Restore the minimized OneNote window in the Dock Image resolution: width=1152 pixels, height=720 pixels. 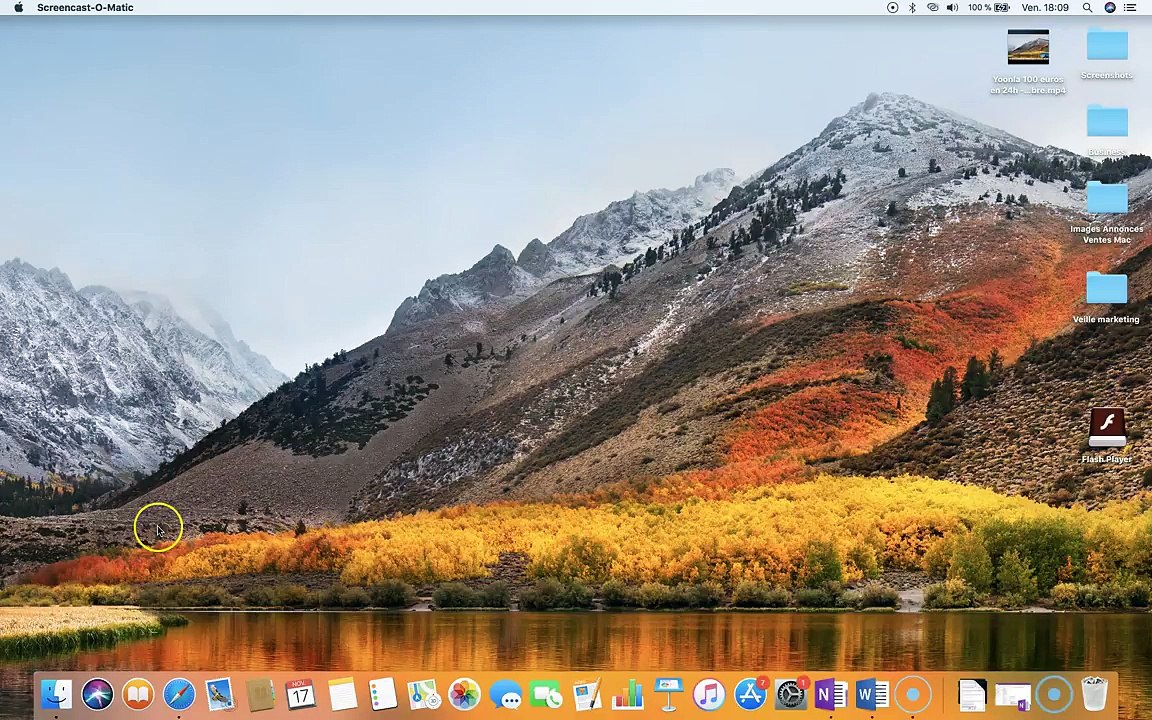click(x=1013, y=696)
